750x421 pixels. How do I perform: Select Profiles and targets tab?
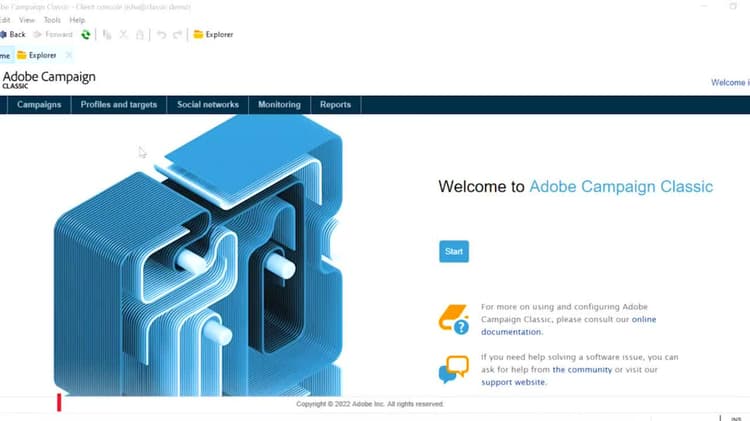point(119,105)
